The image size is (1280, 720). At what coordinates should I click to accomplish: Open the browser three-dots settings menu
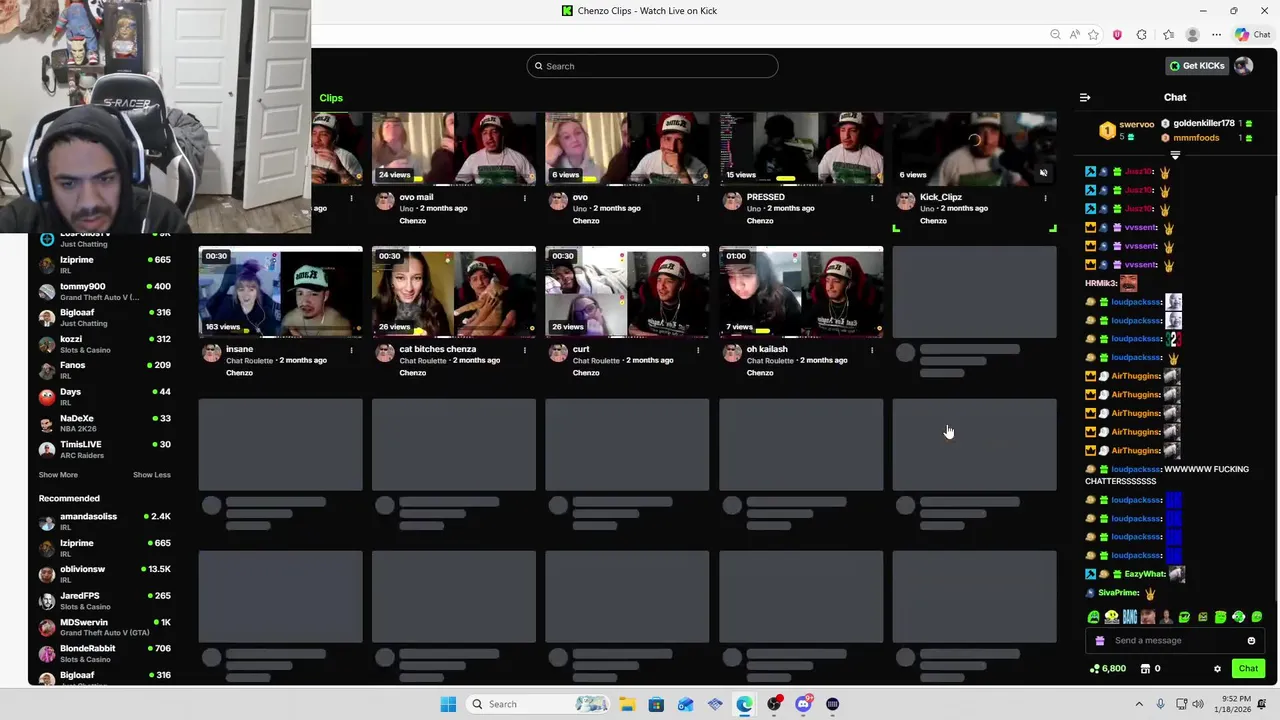tap(1216, 35)
